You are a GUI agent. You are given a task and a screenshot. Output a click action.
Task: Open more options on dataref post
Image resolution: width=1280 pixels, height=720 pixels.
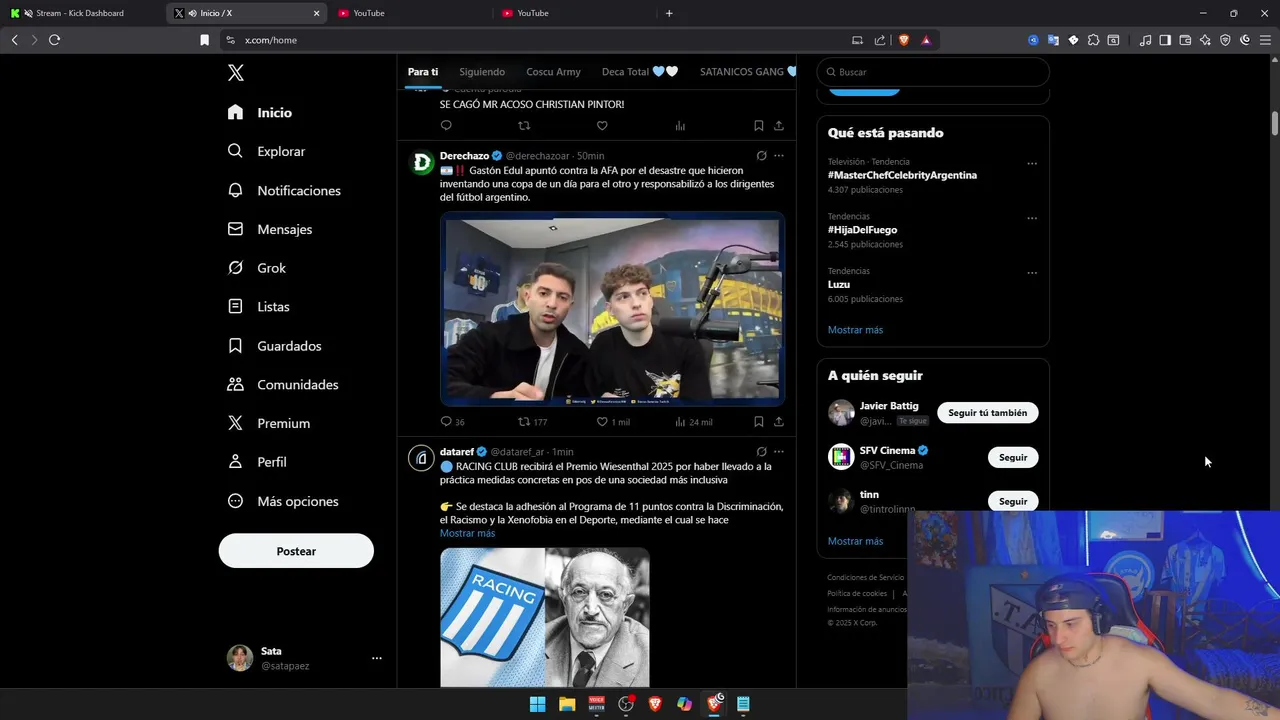point(779,452)
